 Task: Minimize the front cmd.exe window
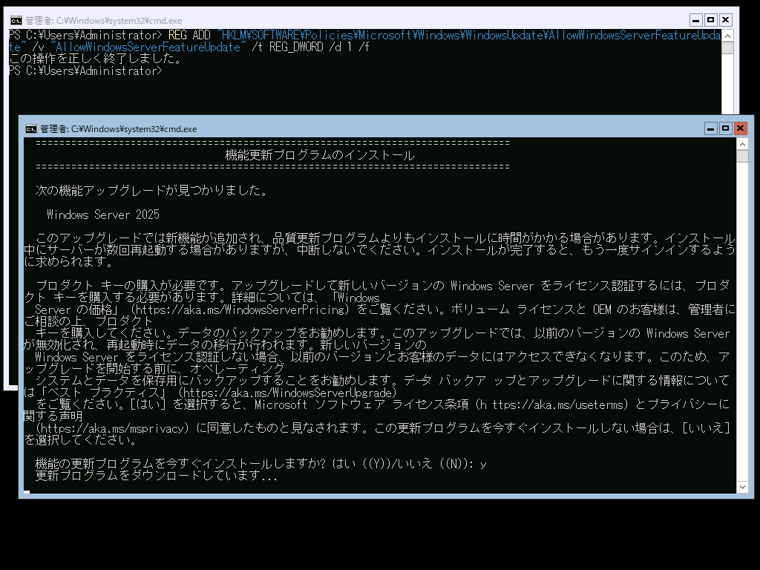(x=711, y=128)
